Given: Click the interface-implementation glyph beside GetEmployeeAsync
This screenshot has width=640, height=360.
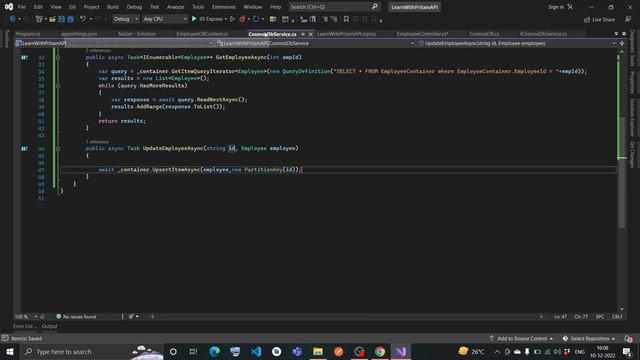Looking at the screenshot, I should pos(24,58).
